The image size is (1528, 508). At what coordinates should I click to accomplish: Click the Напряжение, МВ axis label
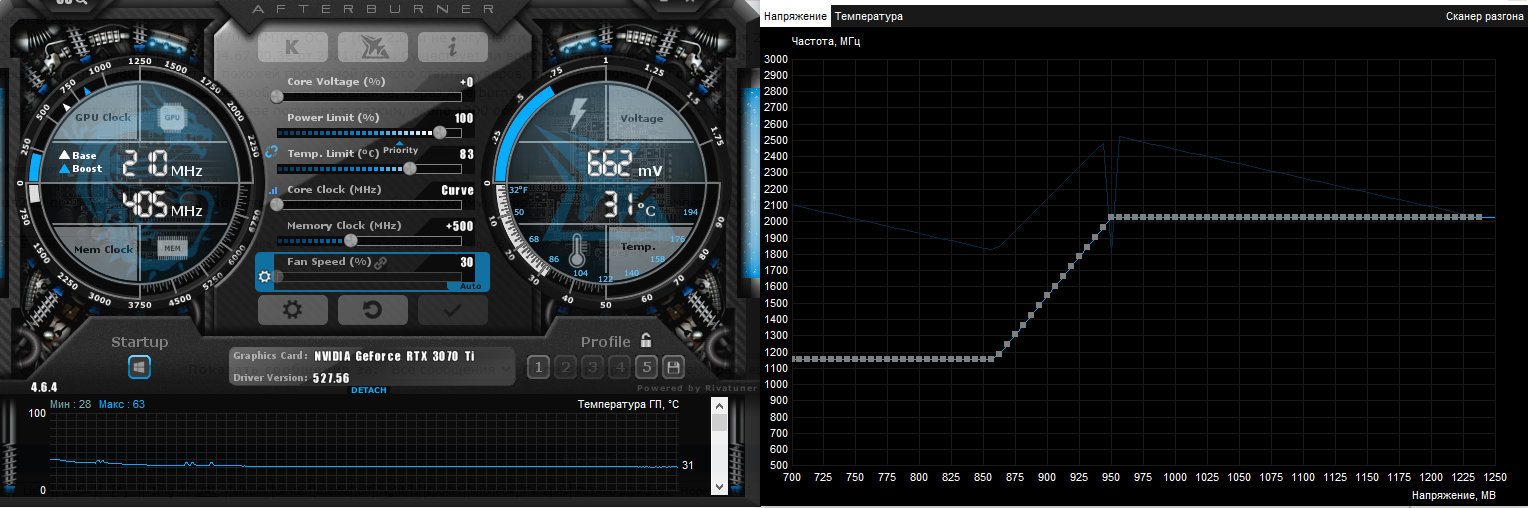click(1454, 495)
